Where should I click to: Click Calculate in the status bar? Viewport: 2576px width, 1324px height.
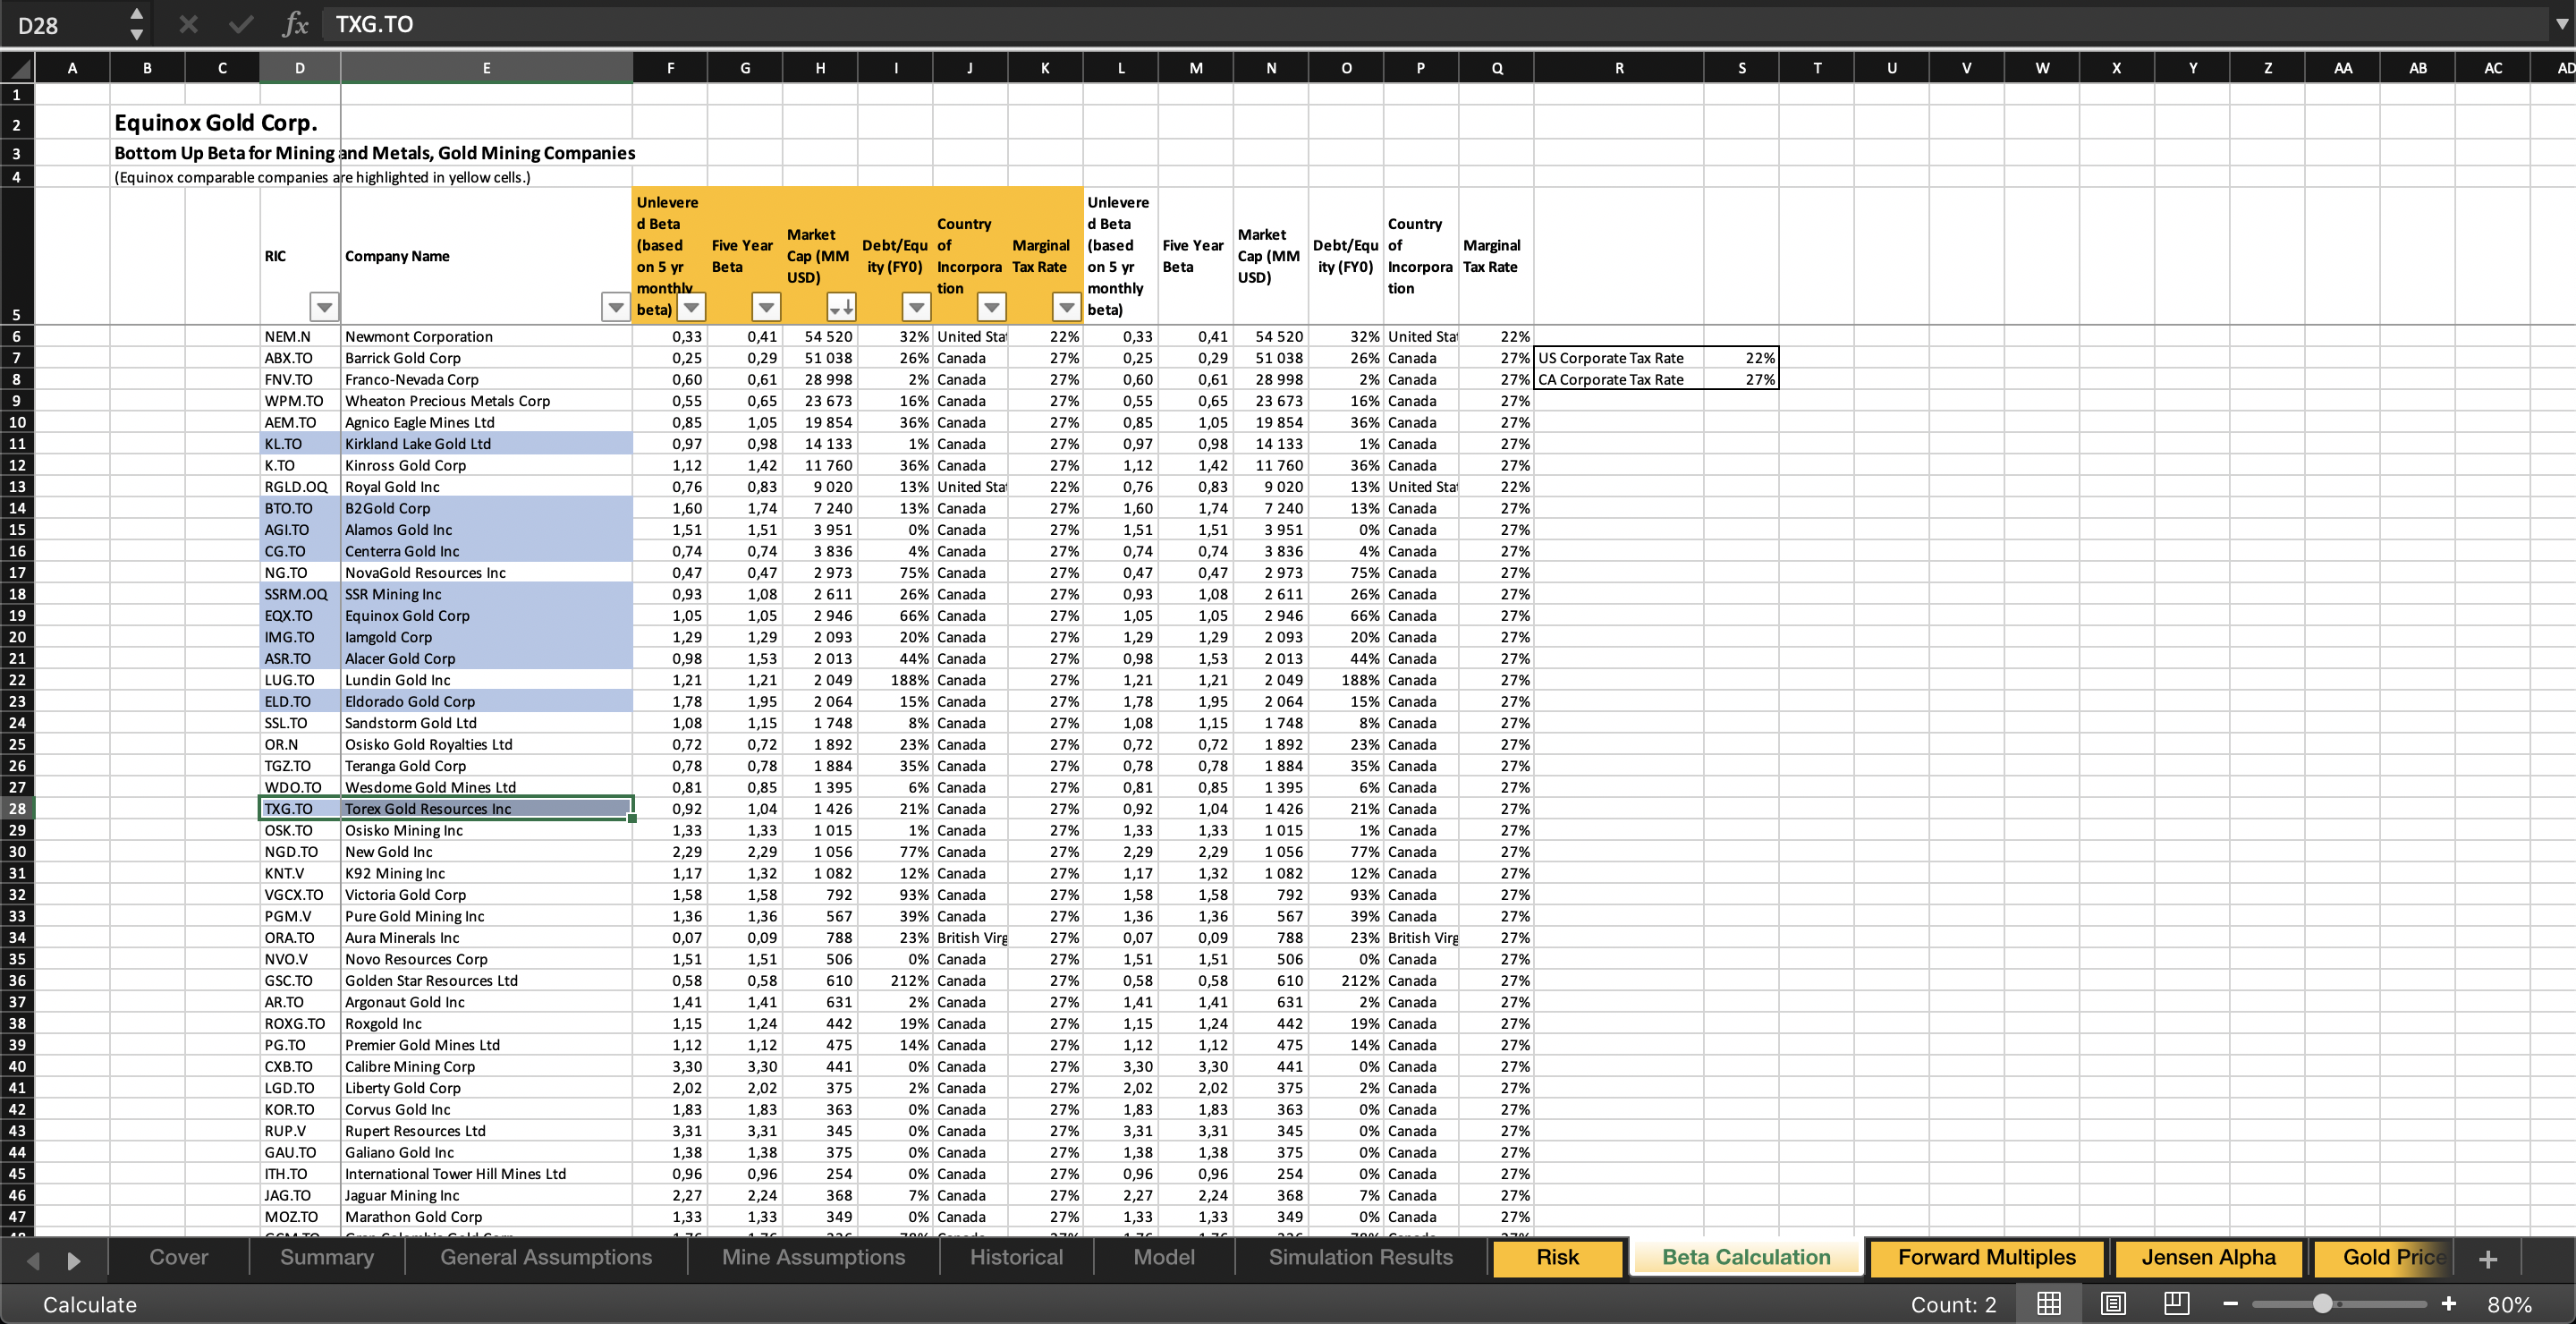89,1304
